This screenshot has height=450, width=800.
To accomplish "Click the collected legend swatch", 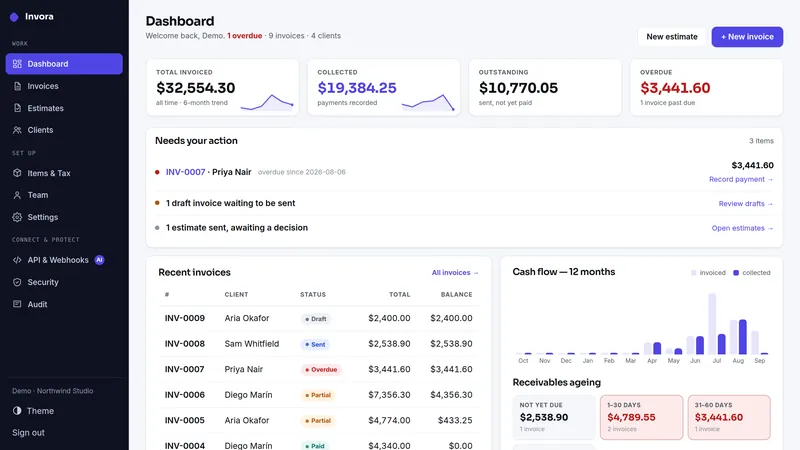I will [736, 273].
